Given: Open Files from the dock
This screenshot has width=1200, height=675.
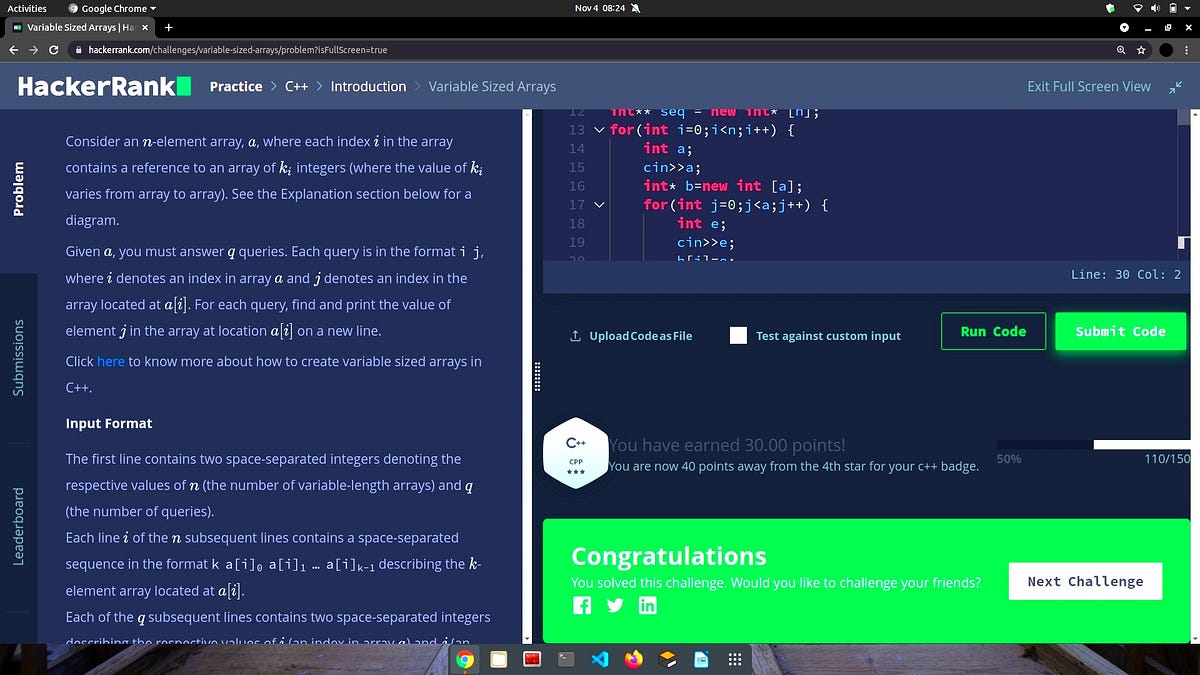Looking at the screenshot, I should pyautogui.click(x=499, y=659).
